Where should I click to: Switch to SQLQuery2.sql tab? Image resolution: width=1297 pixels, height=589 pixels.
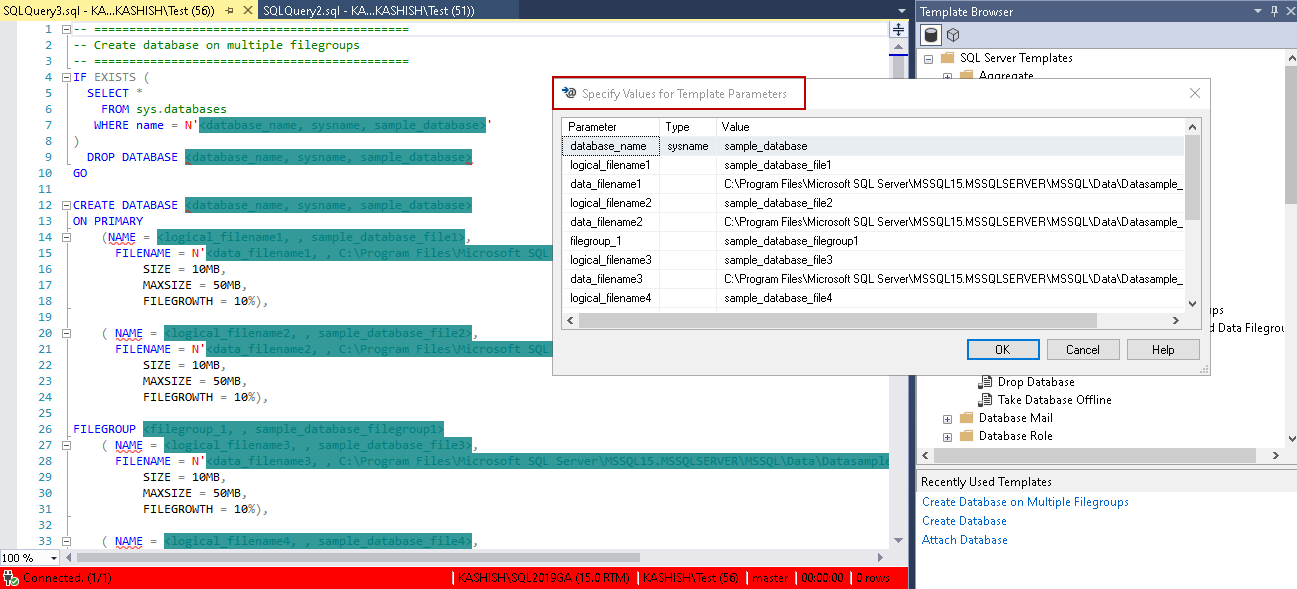[368, 11]
